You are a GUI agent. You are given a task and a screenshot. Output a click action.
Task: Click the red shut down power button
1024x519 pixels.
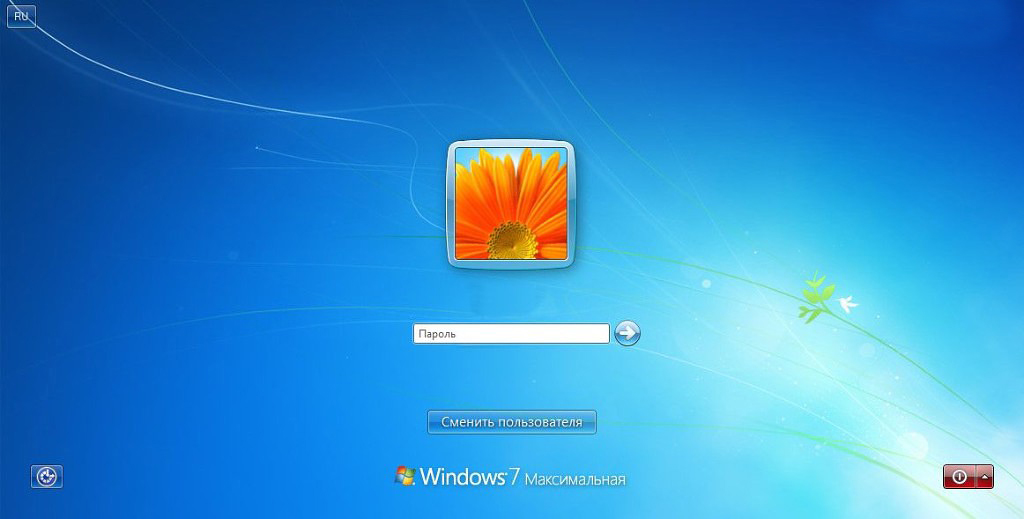[x=959, y=477]
